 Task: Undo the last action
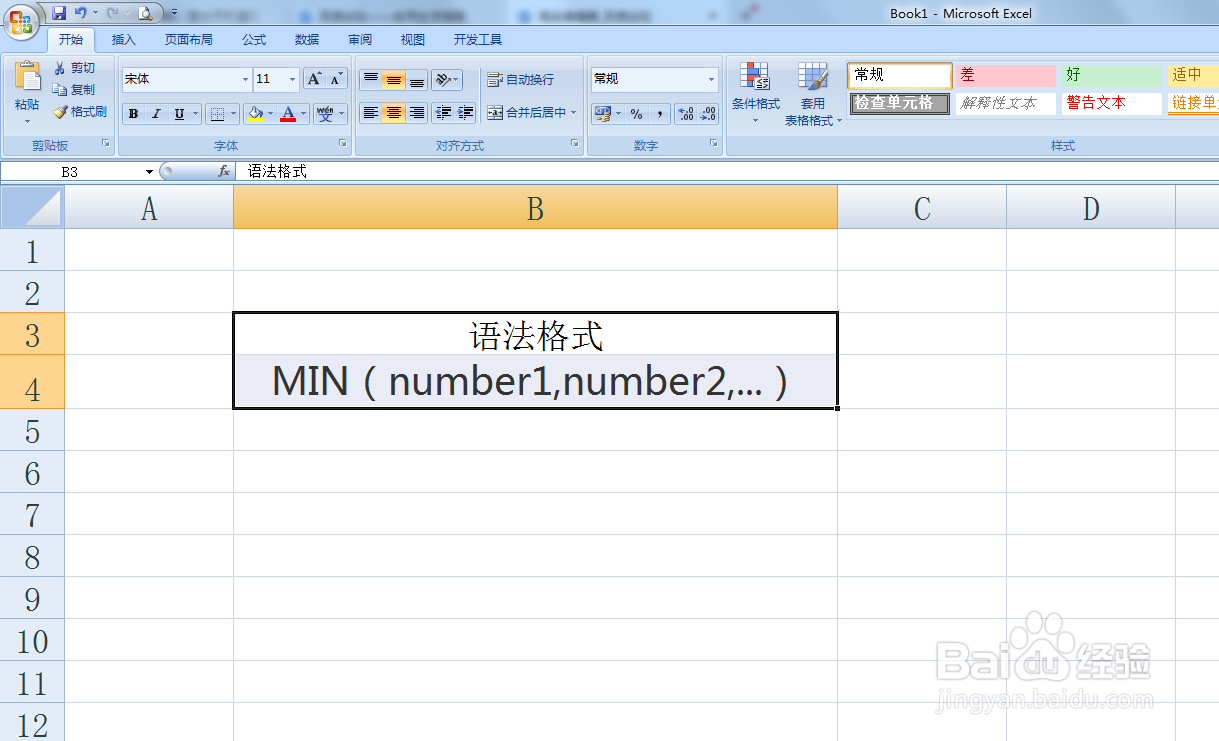coord(81,13)
